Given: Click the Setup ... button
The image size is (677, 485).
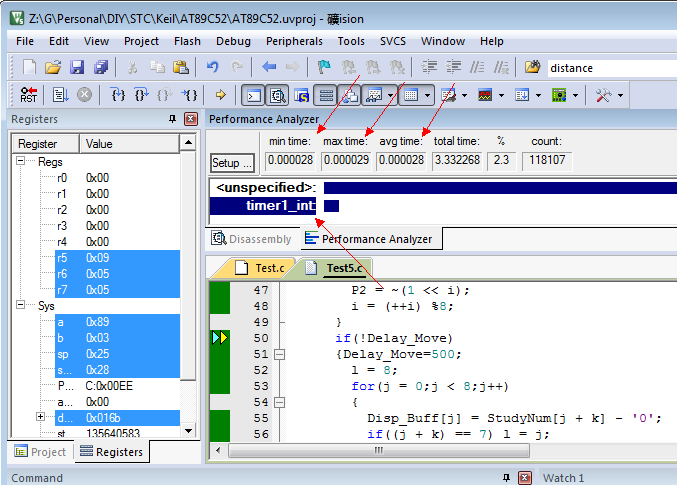Looking at the screenshot, I should pyautogui.click(x=232, y=163).
